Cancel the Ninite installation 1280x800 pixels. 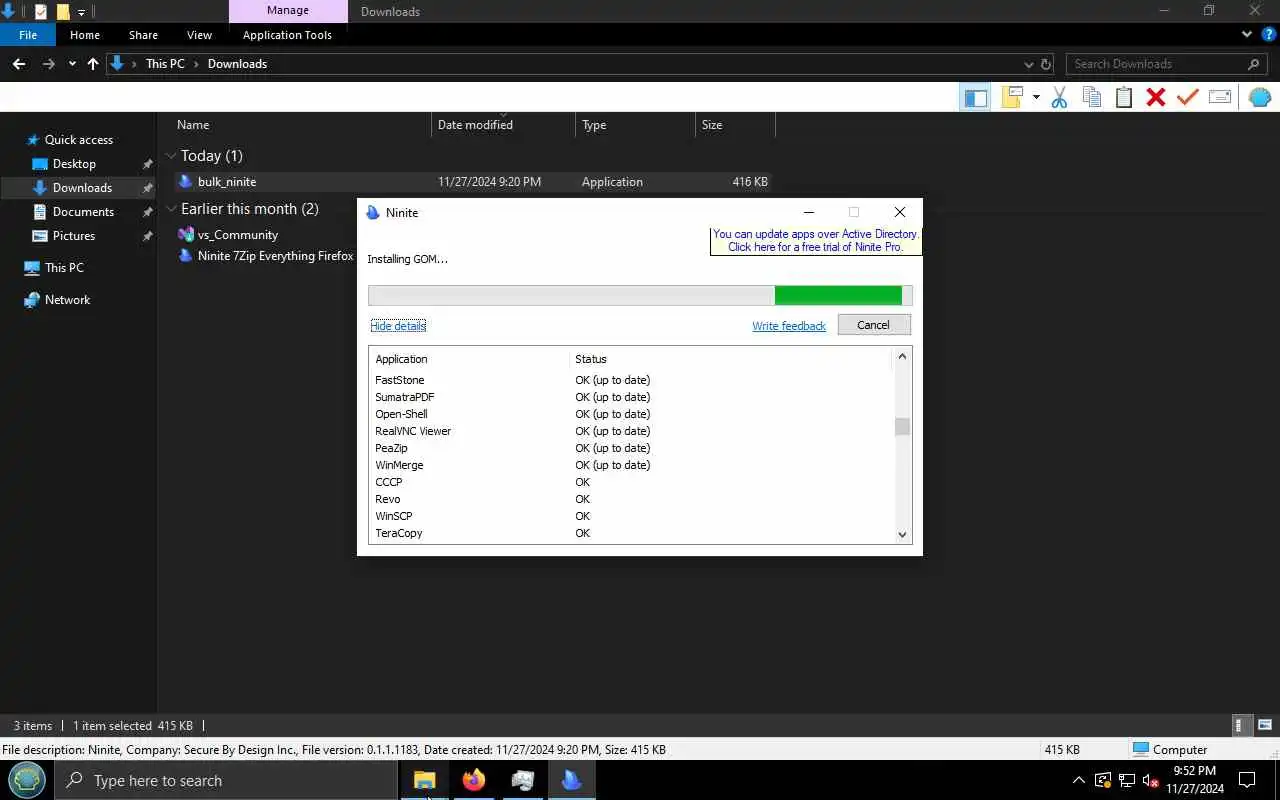tap(873, 325)
